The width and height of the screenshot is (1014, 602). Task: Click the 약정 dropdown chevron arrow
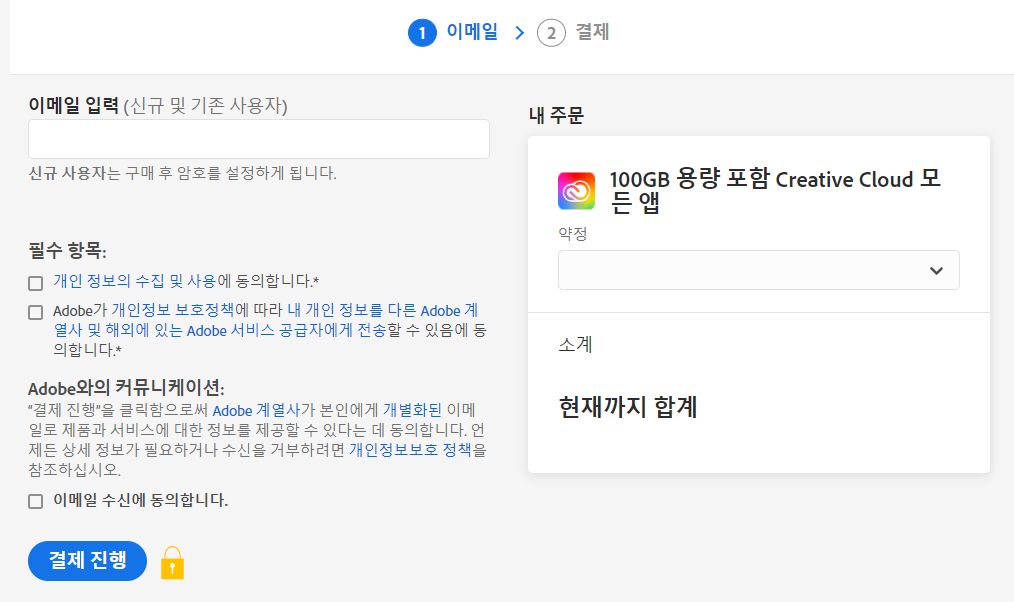(936, 270)
